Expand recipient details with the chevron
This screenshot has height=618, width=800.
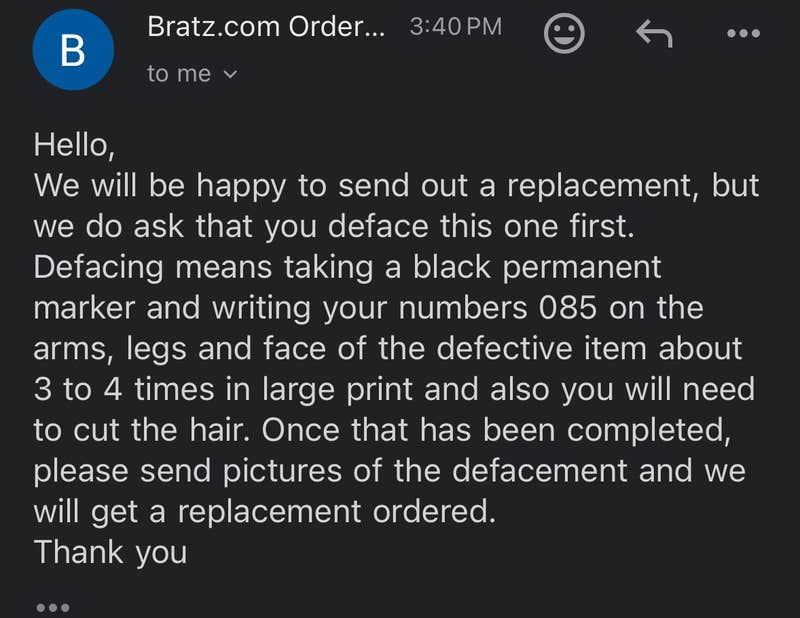230,73
